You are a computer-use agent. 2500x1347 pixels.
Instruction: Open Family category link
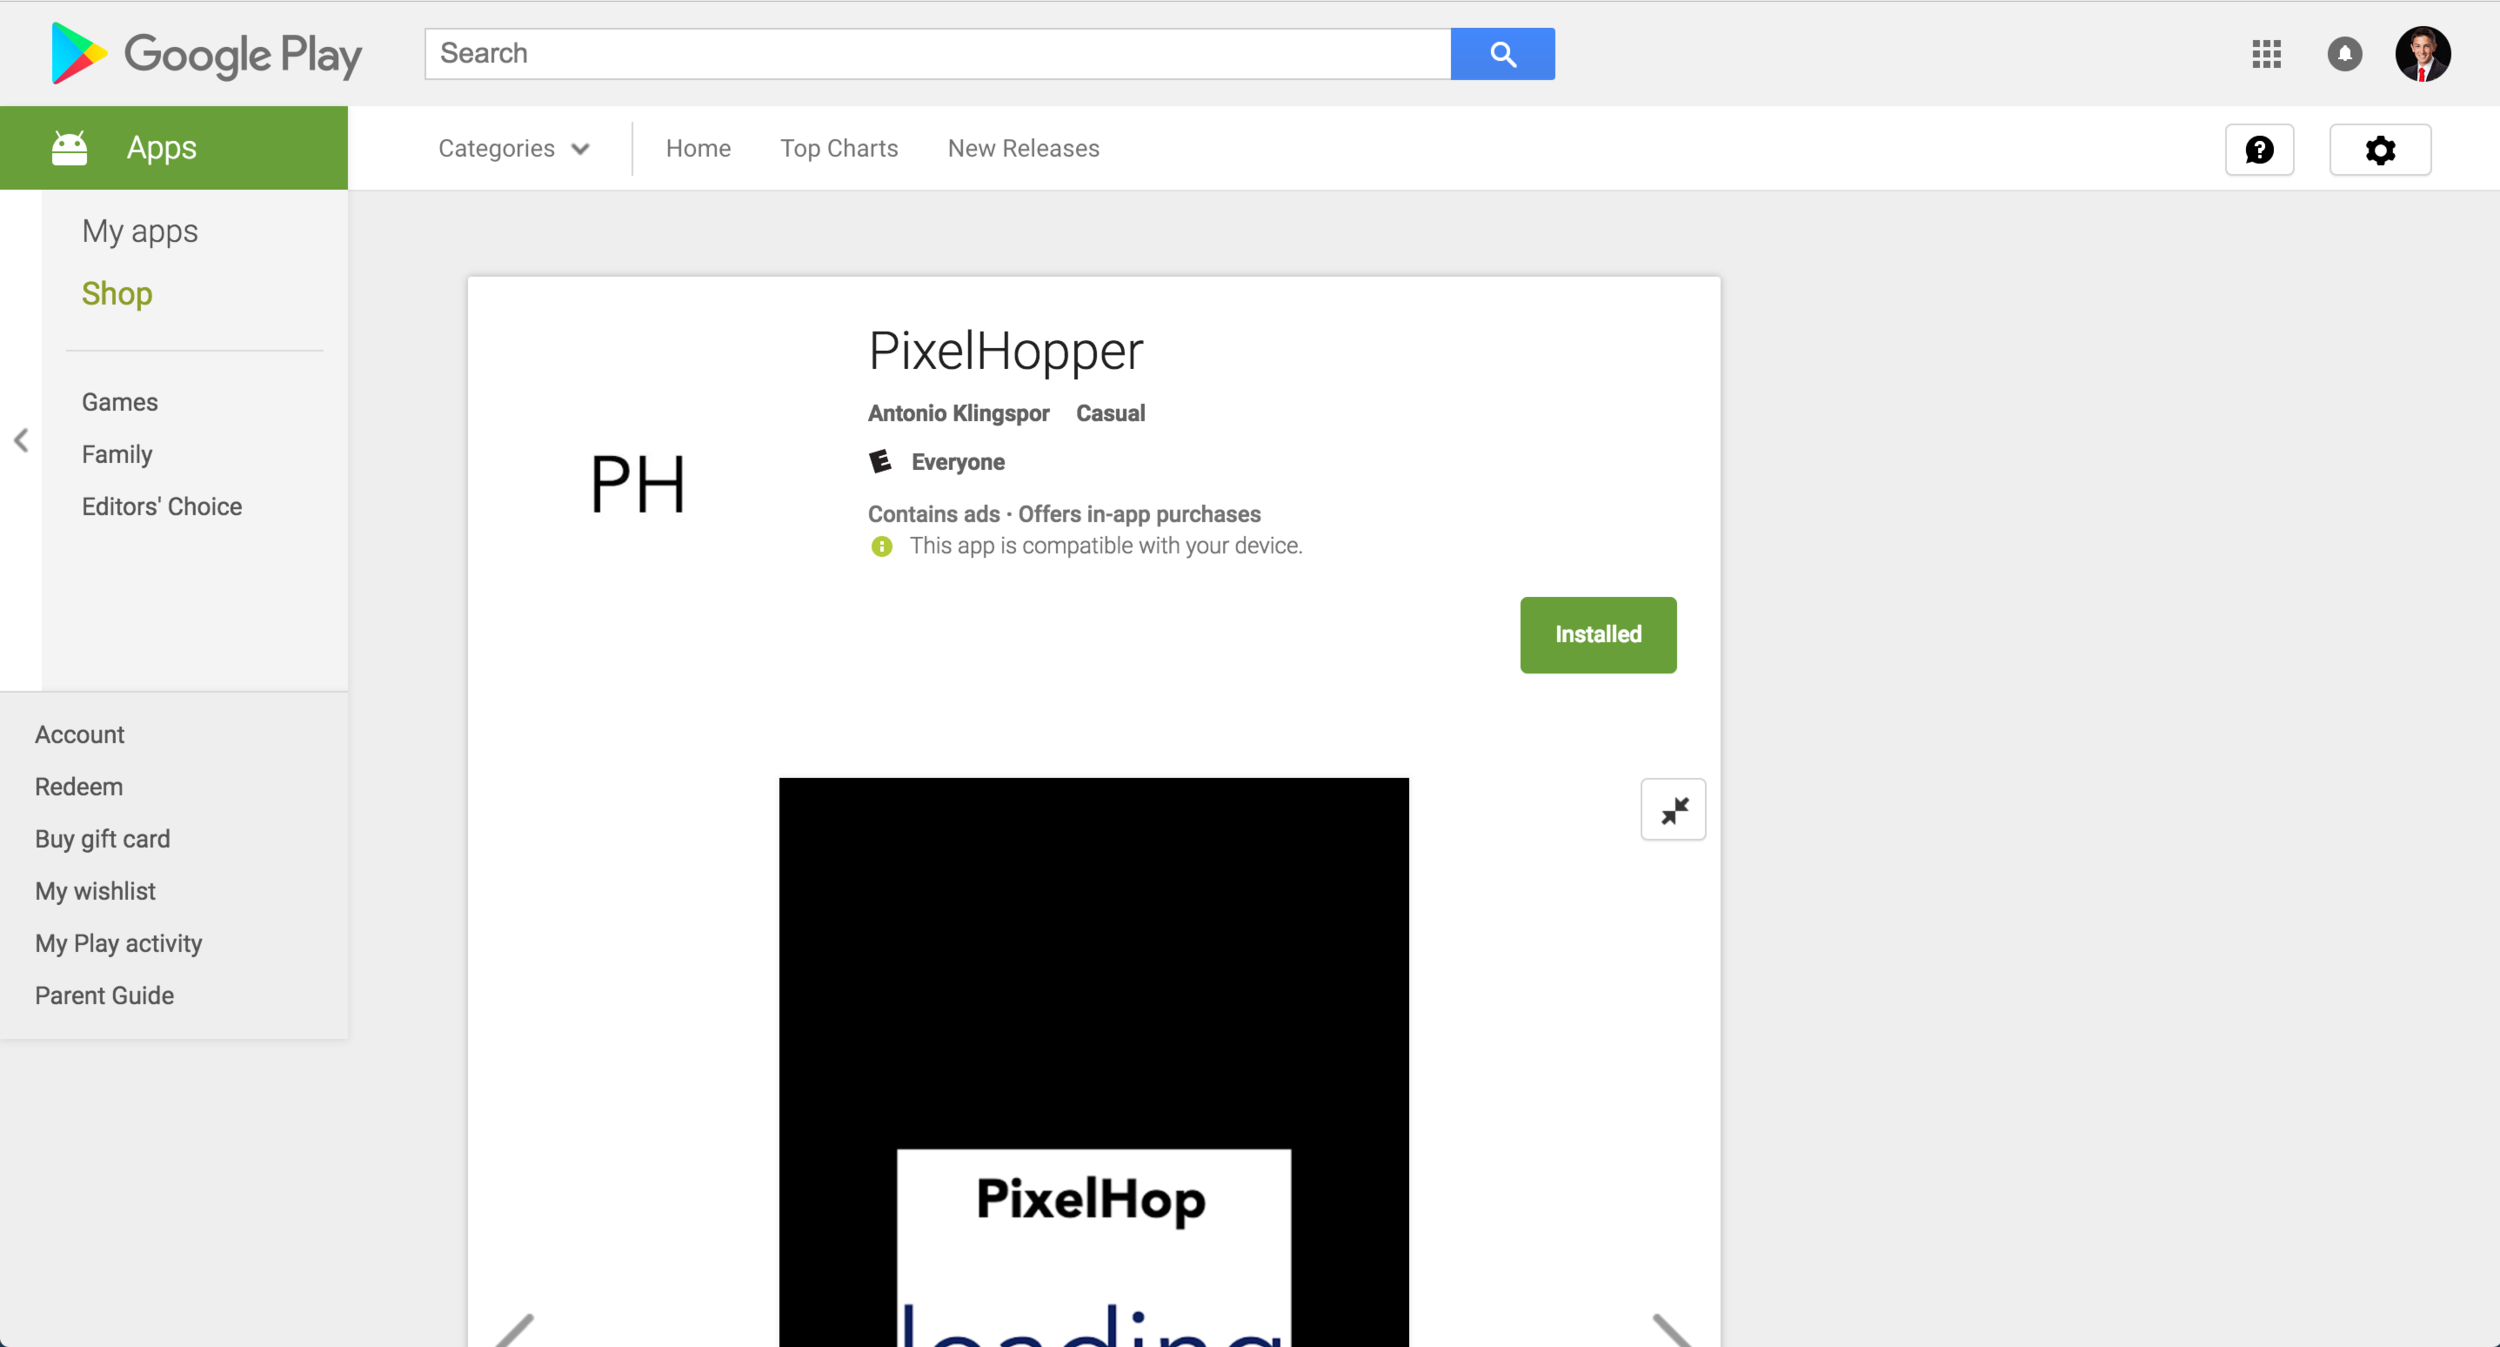tap(117, 454)
